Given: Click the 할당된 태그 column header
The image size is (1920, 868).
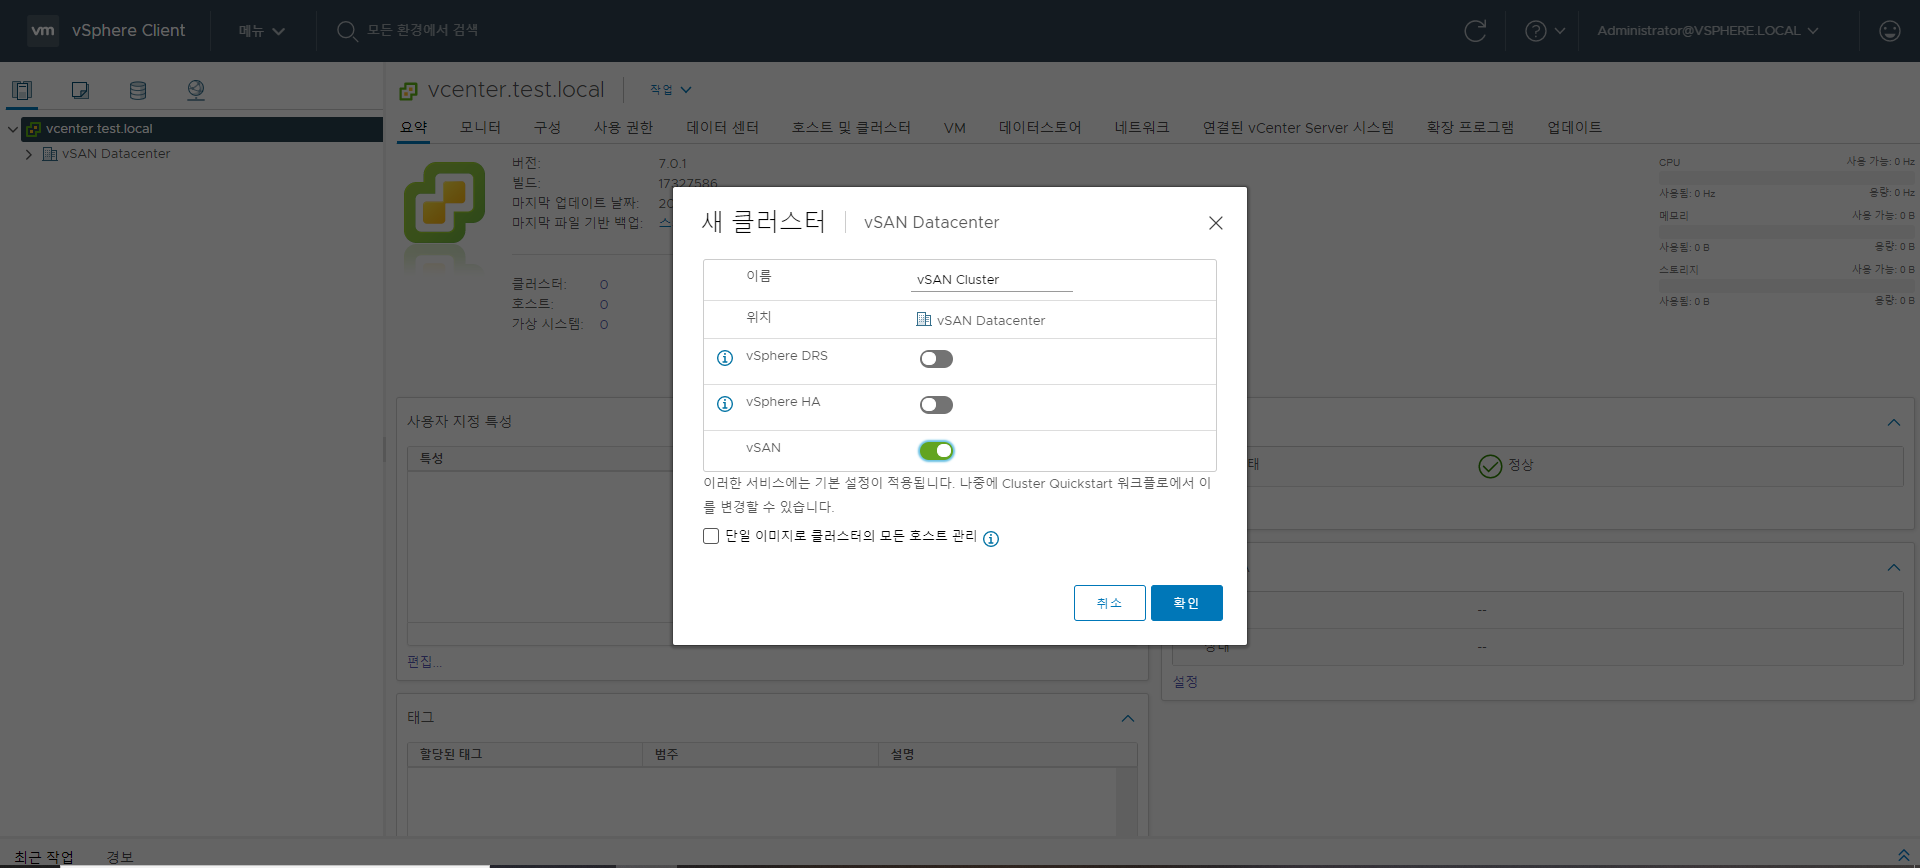Looking at the screenshot, I should 525,754.
